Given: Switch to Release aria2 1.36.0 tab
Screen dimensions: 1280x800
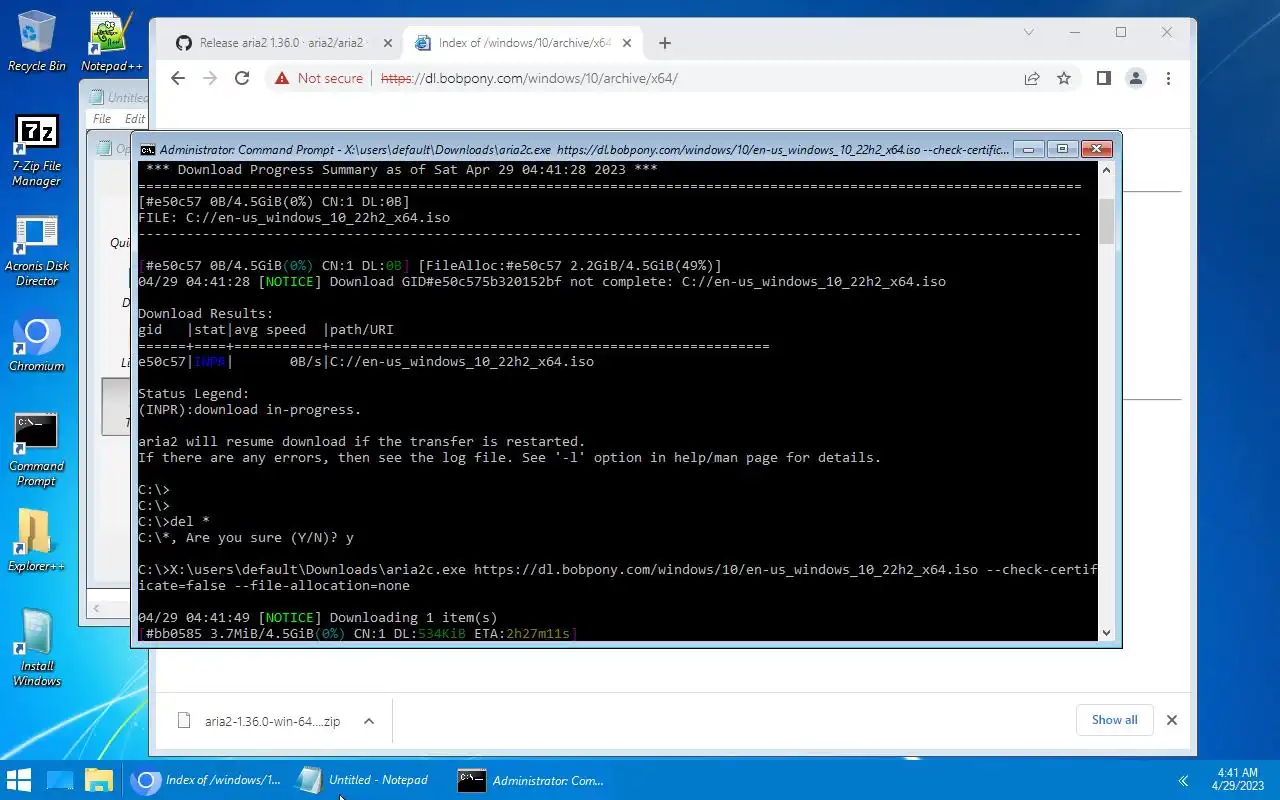Looking at the screenshot, I should click(284, 43).
